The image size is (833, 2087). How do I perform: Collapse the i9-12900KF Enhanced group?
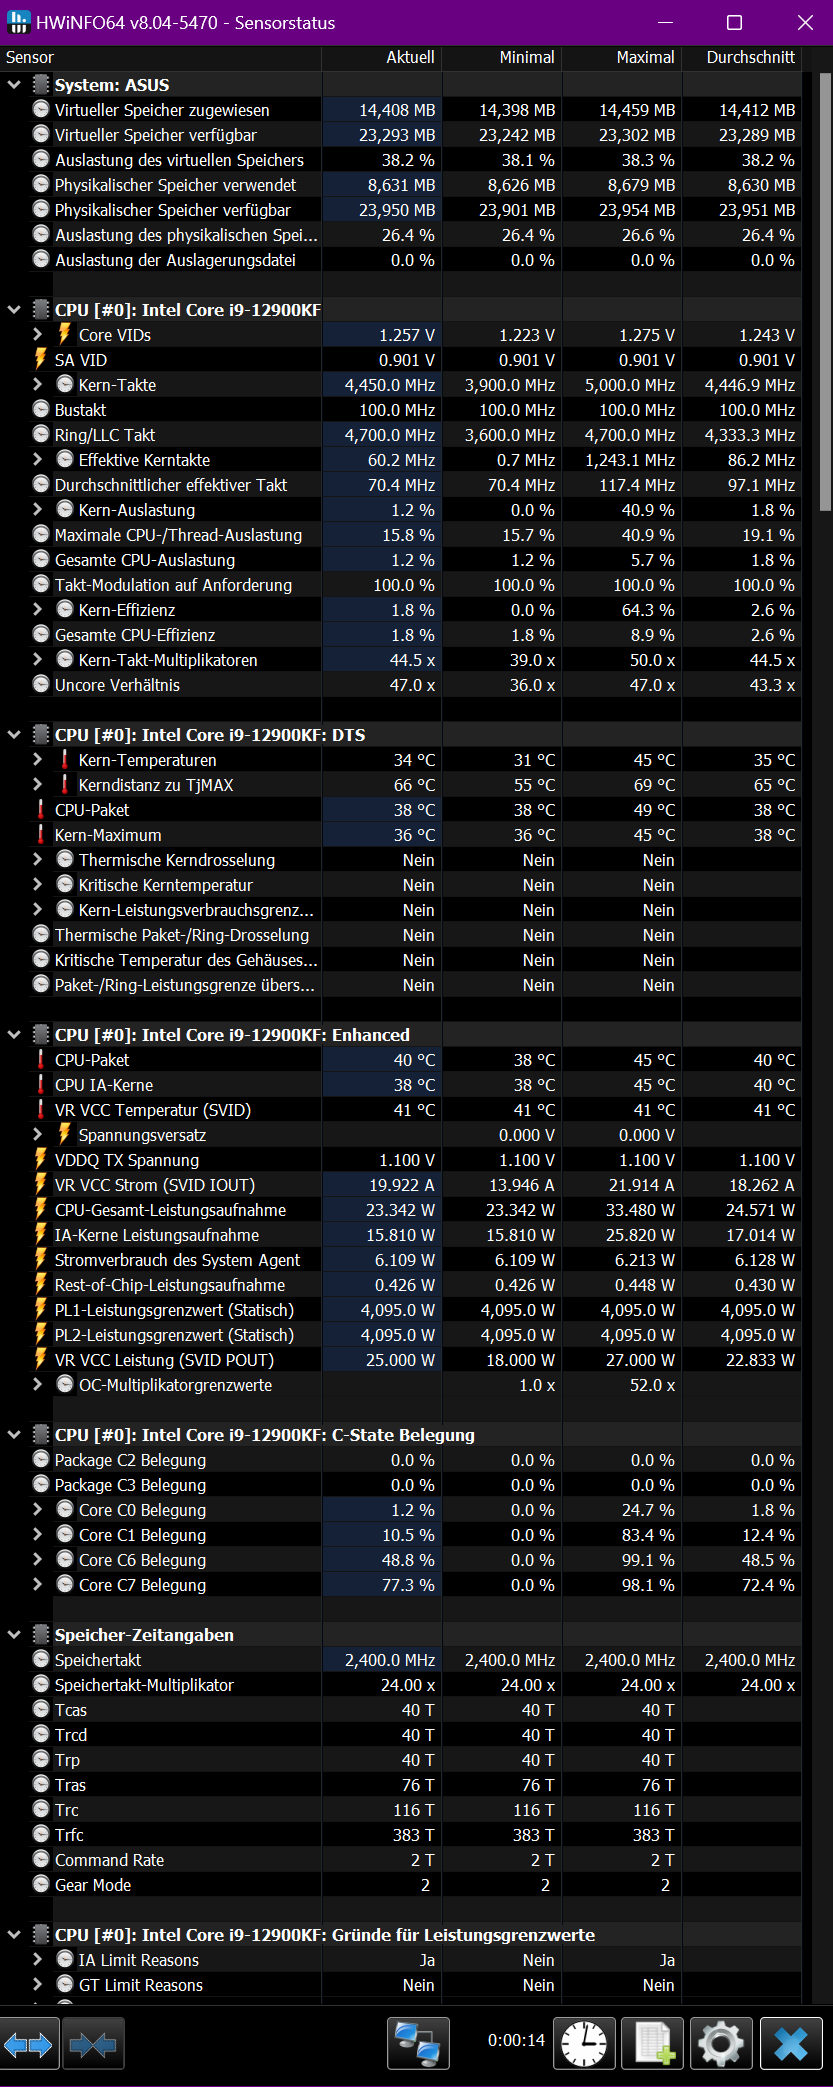click(x=14, y=1035)
